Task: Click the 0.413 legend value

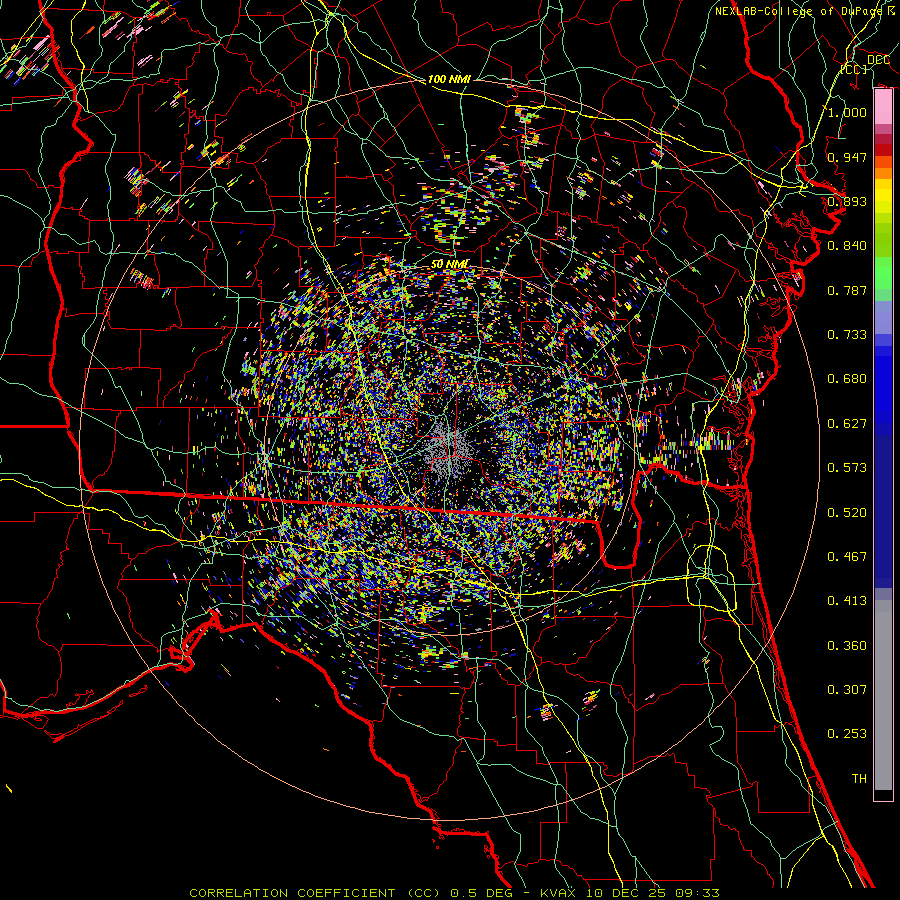Action: click(847, 601)
